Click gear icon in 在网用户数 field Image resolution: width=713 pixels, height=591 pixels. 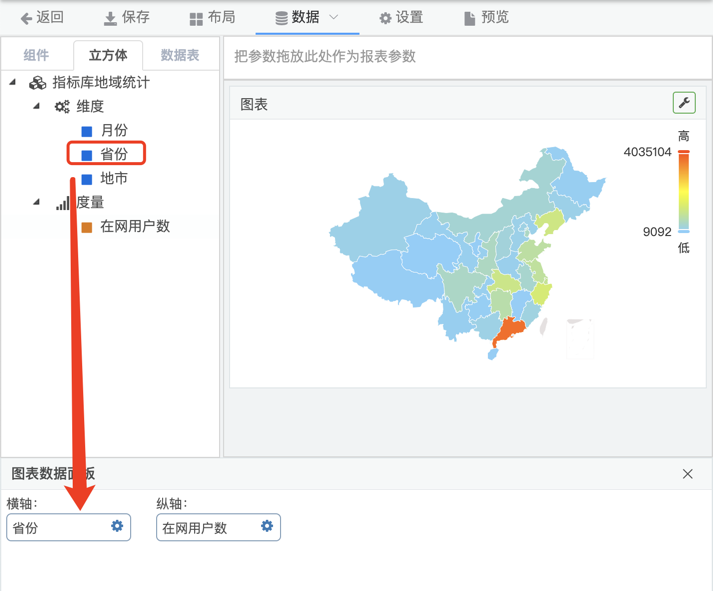click(267, 526)
